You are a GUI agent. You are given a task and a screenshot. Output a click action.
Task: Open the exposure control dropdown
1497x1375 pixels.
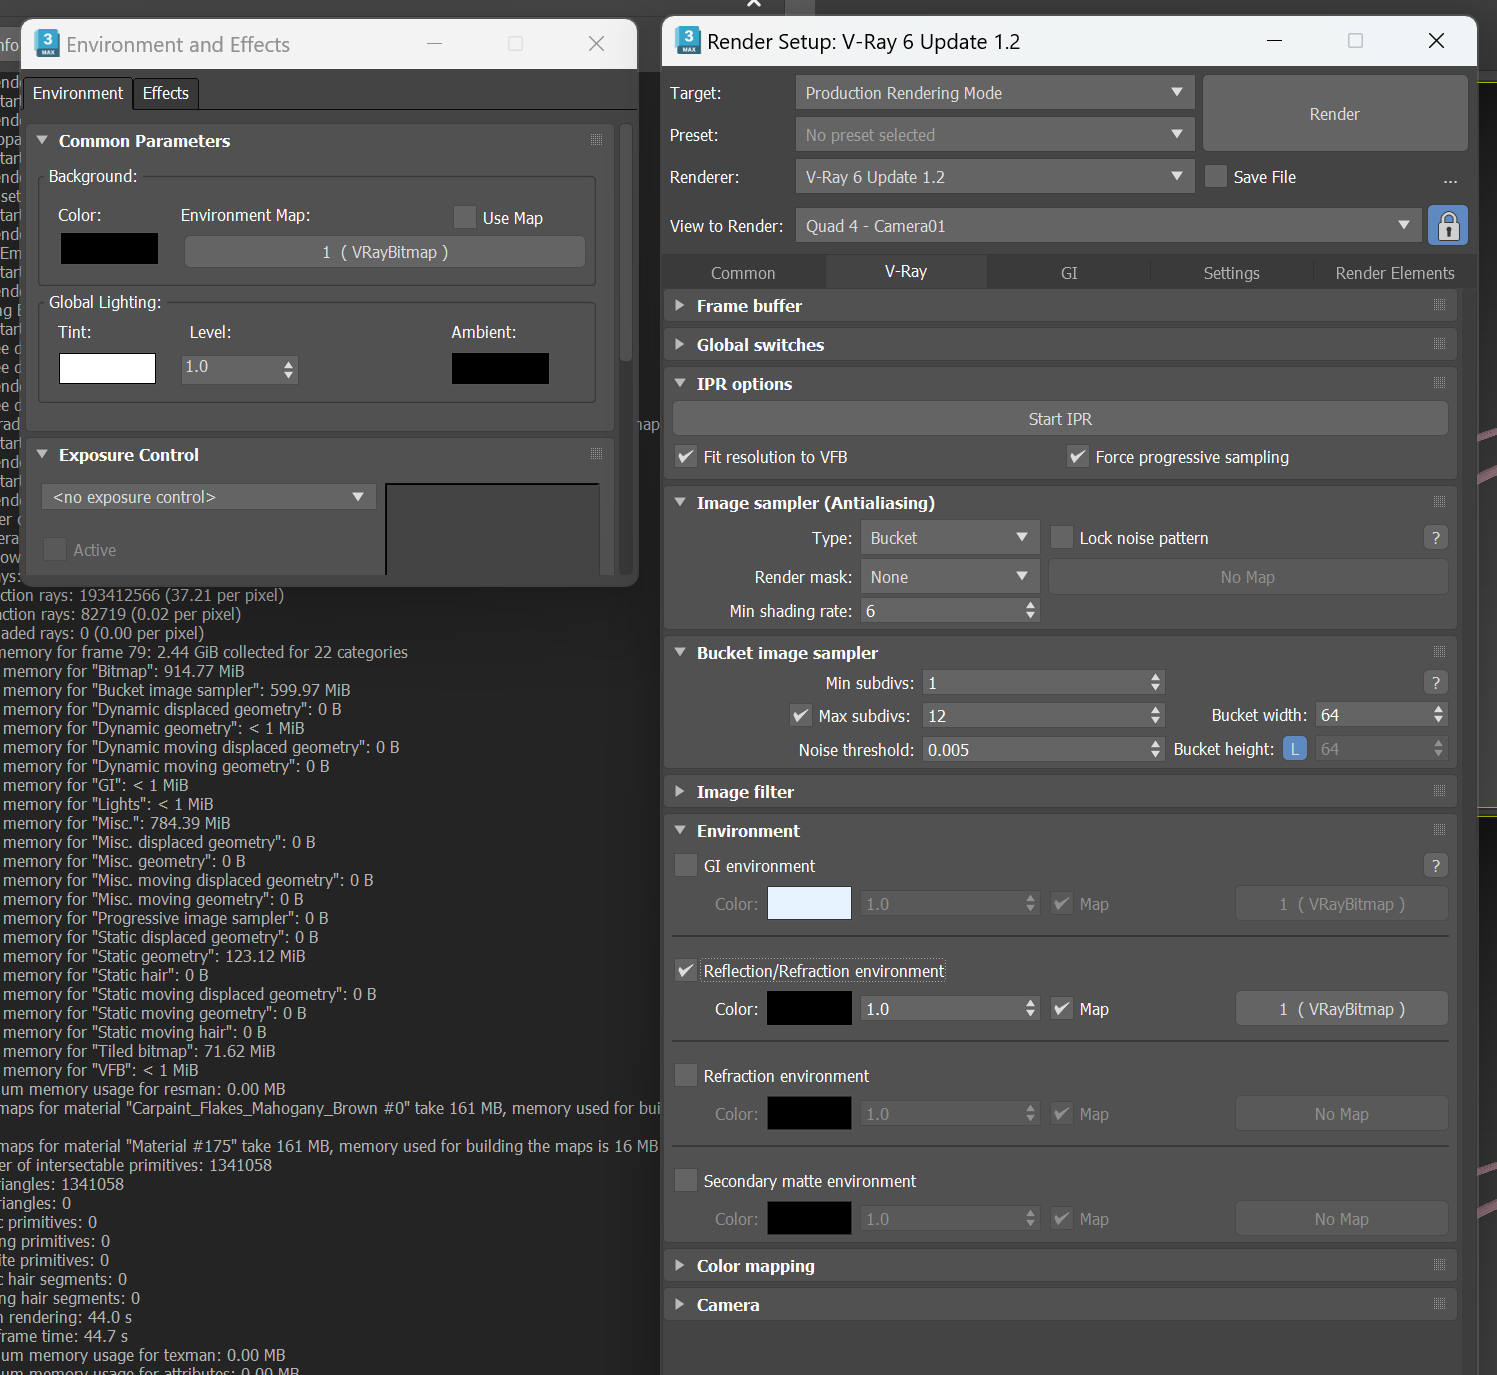coord(209,497)
